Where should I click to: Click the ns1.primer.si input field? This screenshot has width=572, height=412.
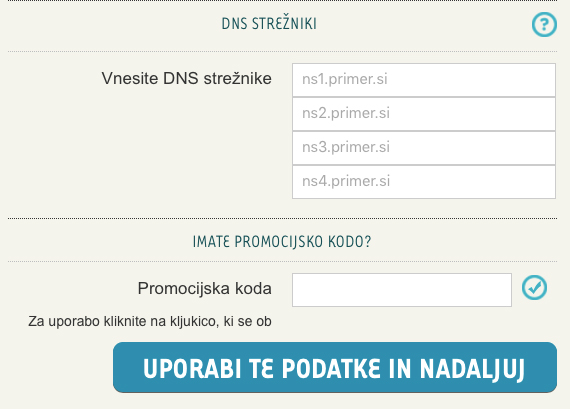point(424,80)
